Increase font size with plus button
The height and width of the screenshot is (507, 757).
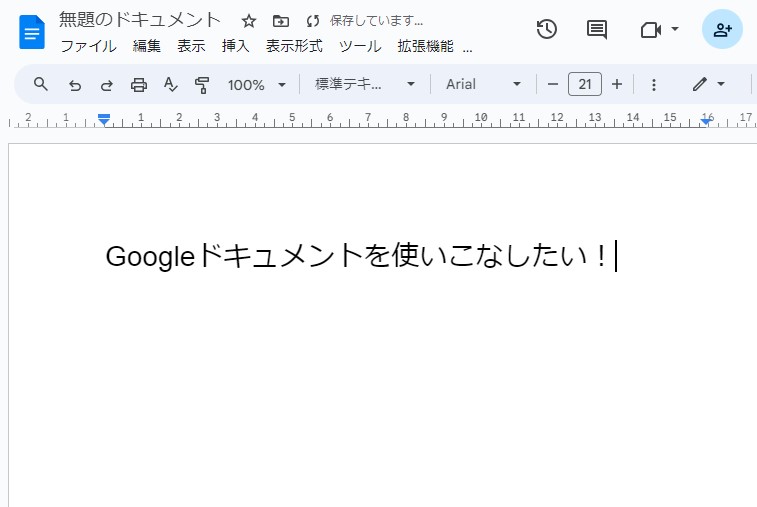tap(617, 84)
